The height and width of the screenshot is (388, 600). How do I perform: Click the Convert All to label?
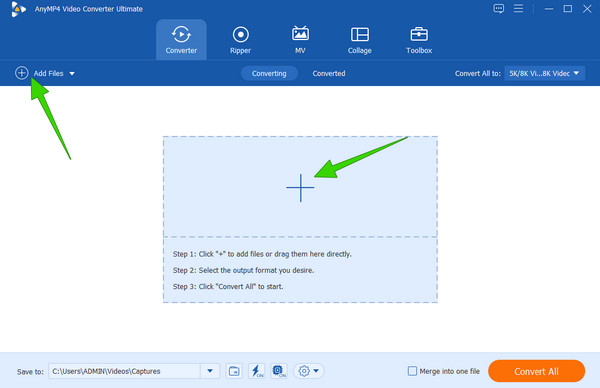[x=478, y=73]
